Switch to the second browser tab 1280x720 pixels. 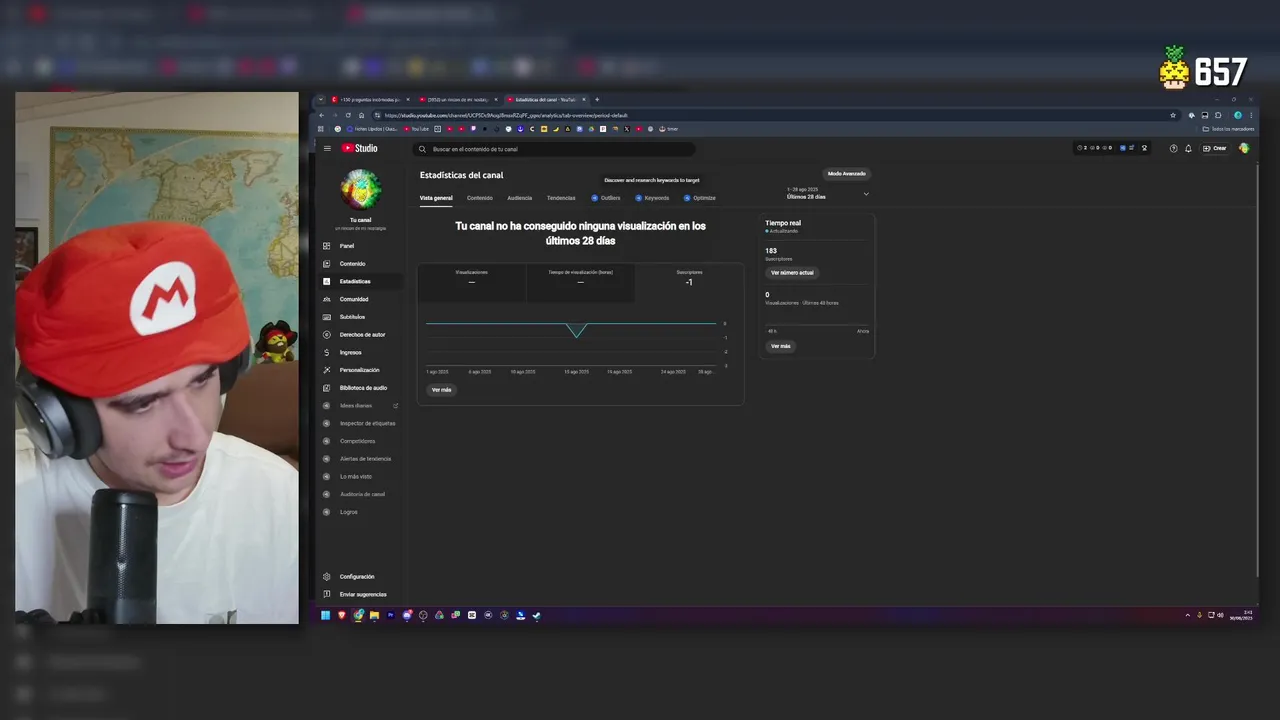pyautogui.click(x=459, y=99)
